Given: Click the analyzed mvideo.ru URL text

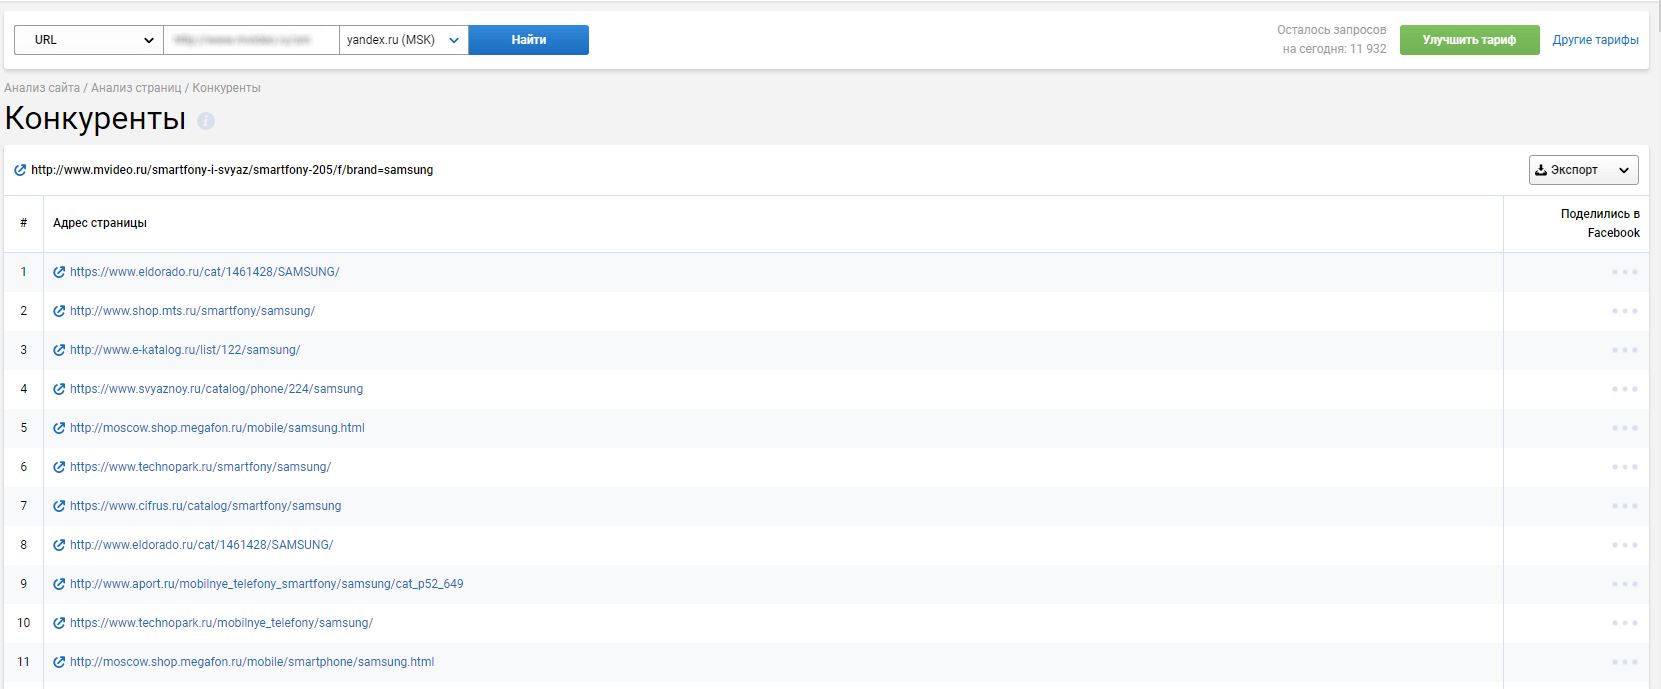Looking at the screenshot, I should click(232, 170).
